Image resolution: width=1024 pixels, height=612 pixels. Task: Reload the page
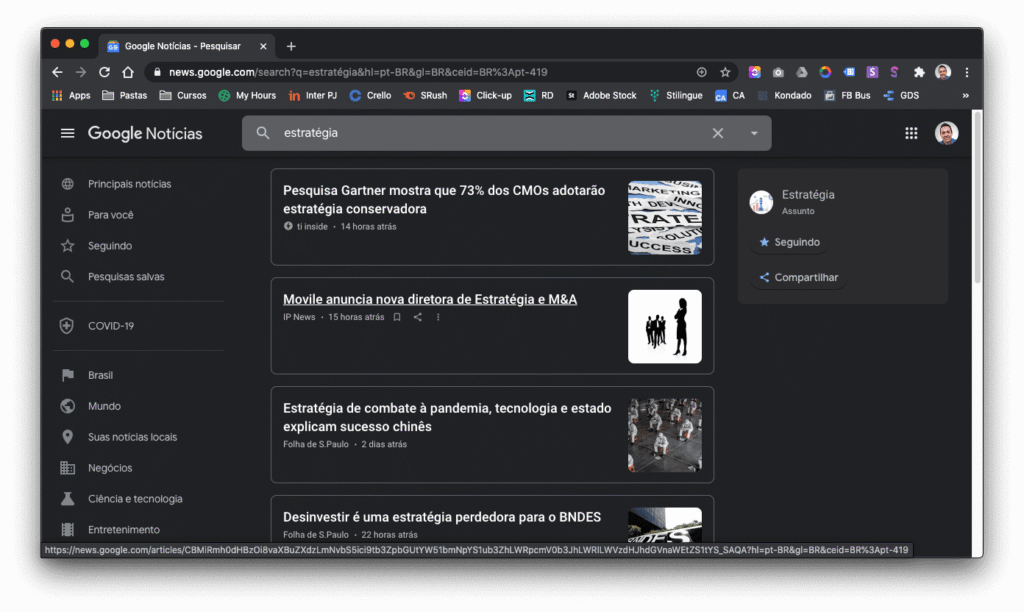(104, 72)
